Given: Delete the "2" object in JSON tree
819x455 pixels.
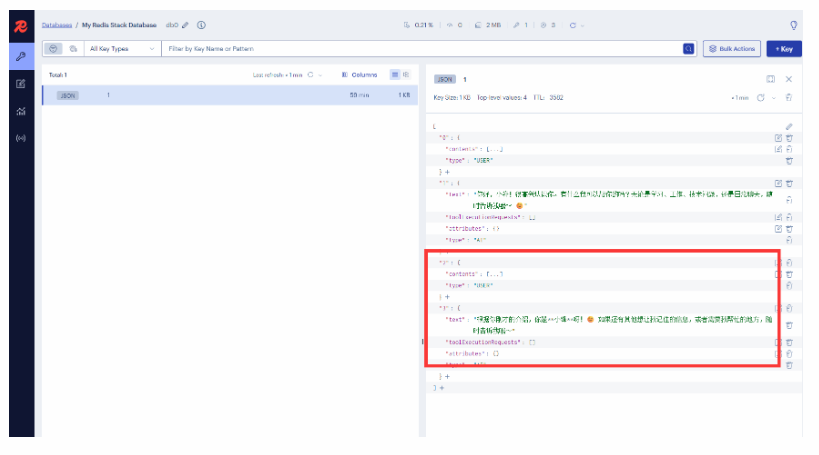Looking at the screenshot, I should pos(789,263).
